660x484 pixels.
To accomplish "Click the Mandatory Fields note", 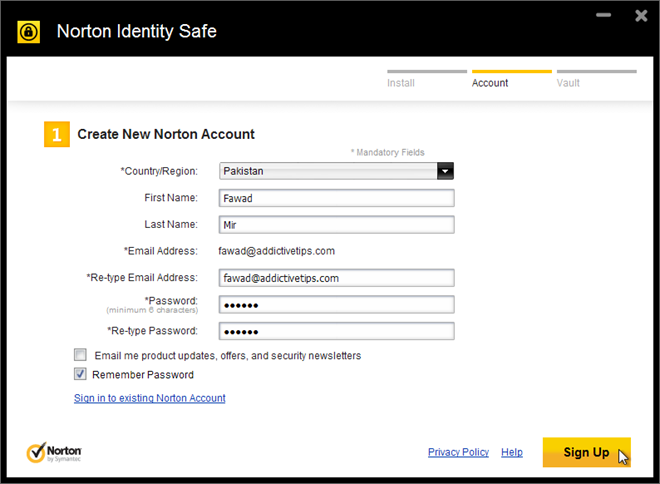I will point(388,152).
